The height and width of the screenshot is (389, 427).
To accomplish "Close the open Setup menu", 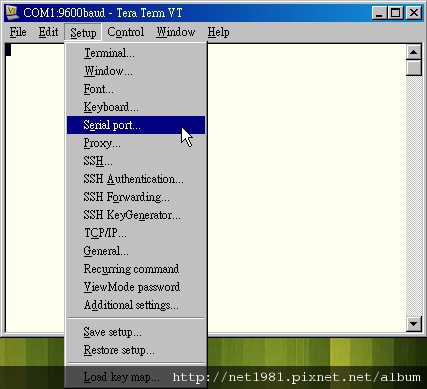I will [x=83, y=33].
